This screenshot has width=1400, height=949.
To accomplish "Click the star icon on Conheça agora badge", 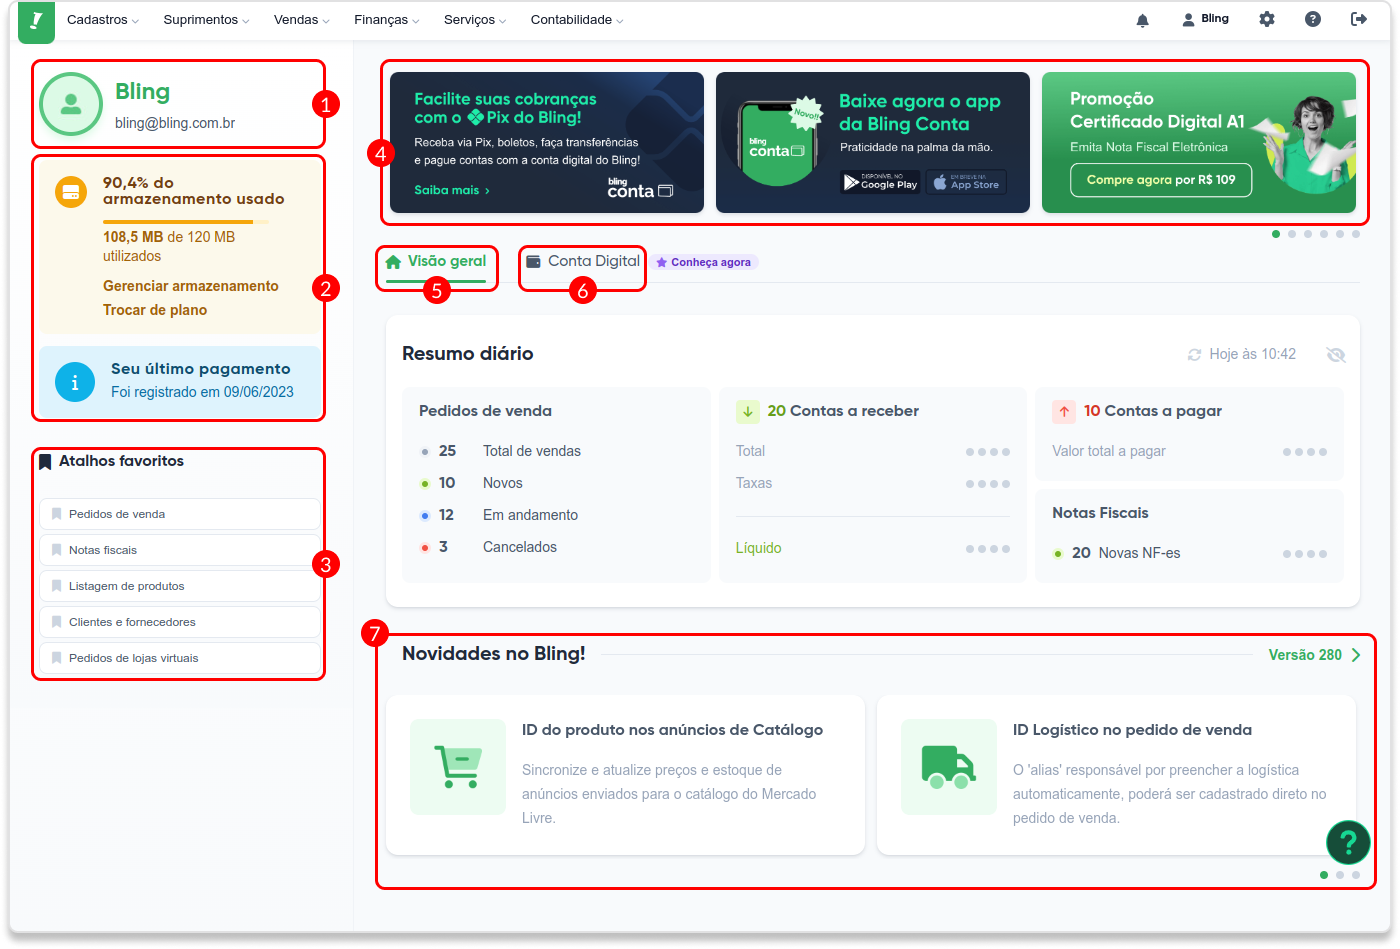I will click(661, 262).
